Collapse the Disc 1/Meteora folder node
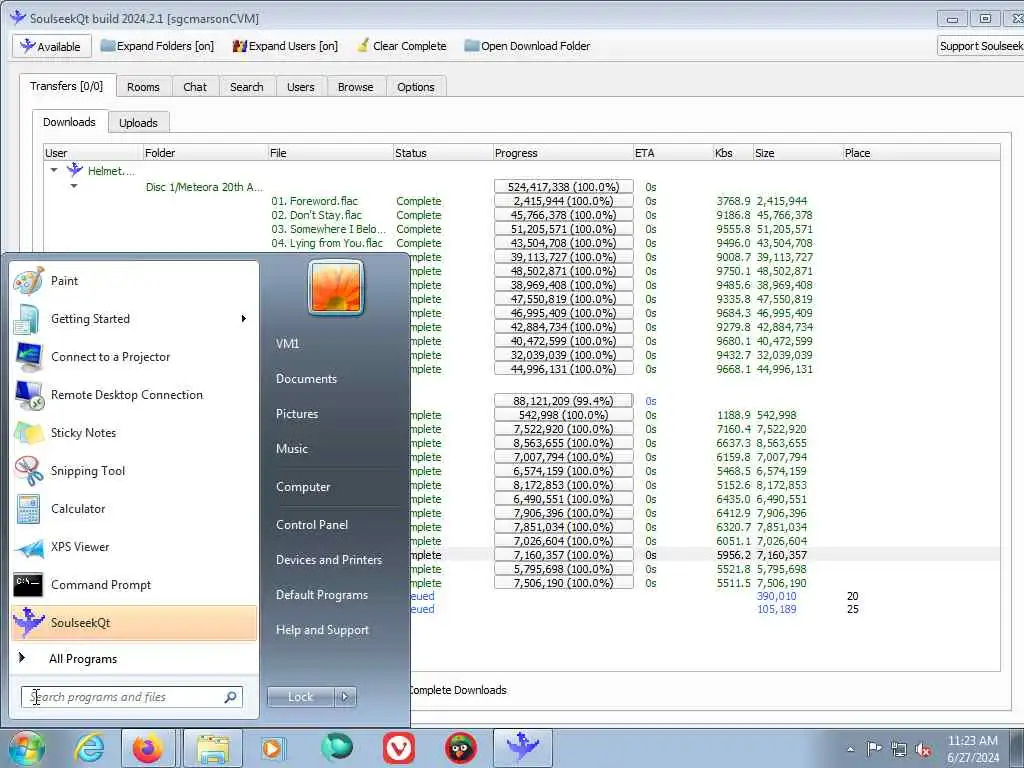Screen dimensions: 1024x768 (74, 186)
